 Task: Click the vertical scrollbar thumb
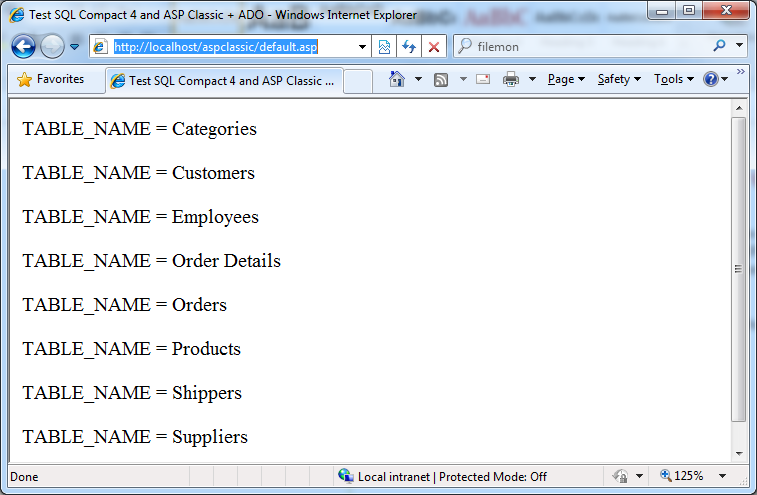739,269
